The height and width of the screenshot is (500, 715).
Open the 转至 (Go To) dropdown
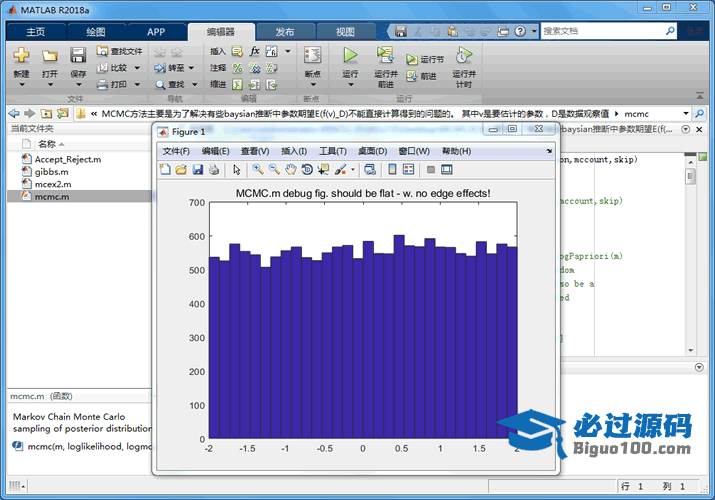pyautogui.click(x=192, y=68)
